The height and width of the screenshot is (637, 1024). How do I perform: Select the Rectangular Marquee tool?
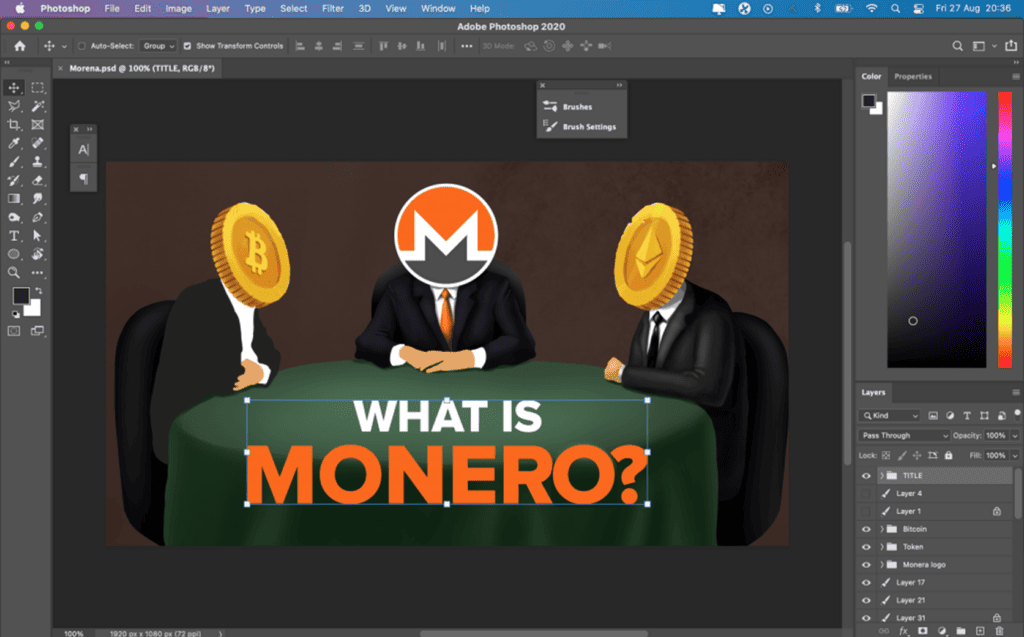click(x=38, y=88)
